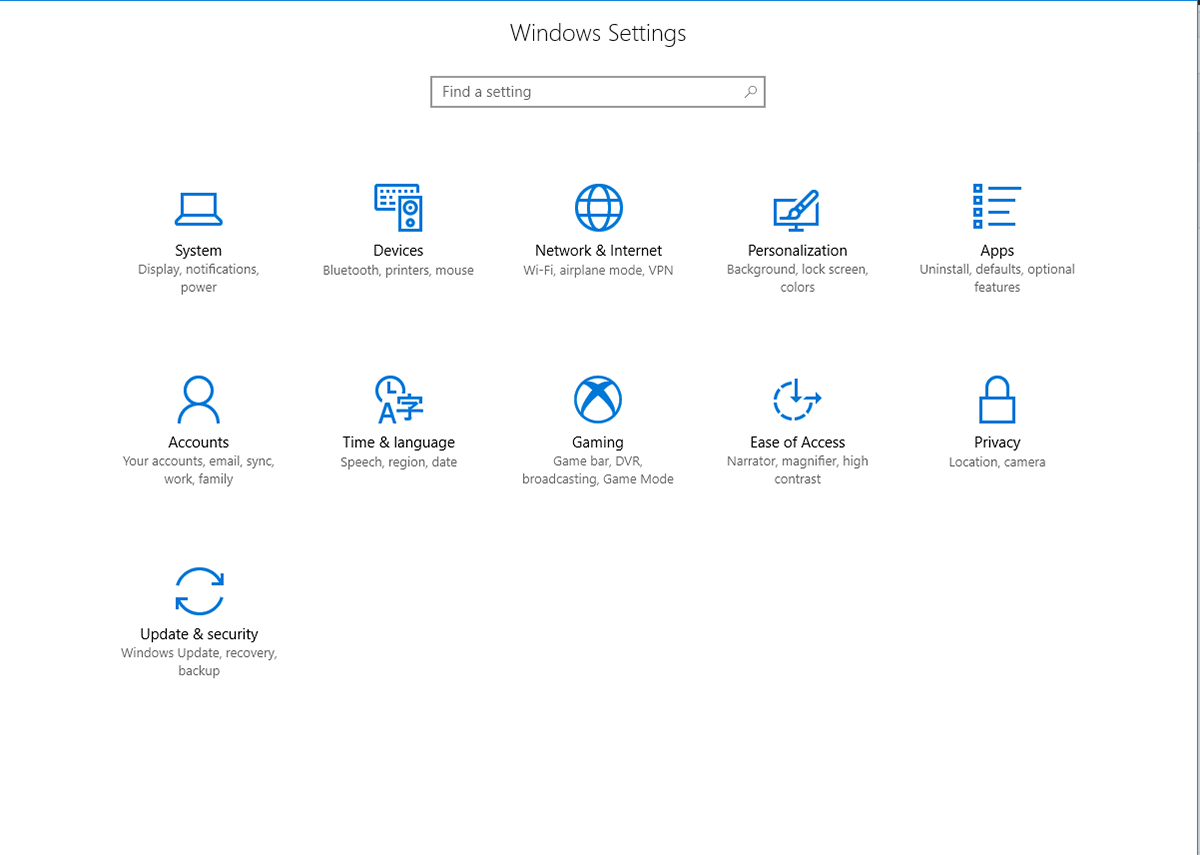Screen dimensions: 1200x855
Task: Select the 'Update & security' title text
Action: tap(199, 634)
